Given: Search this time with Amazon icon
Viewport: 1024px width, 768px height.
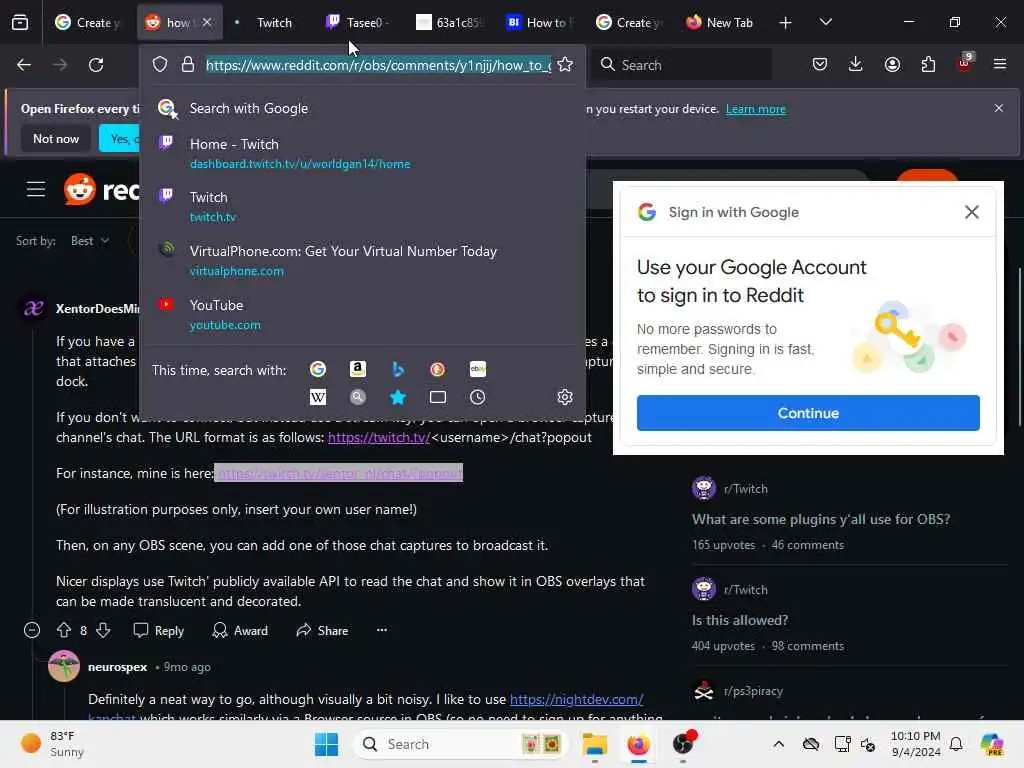Looking at the screenshot, I should [357, 370].
